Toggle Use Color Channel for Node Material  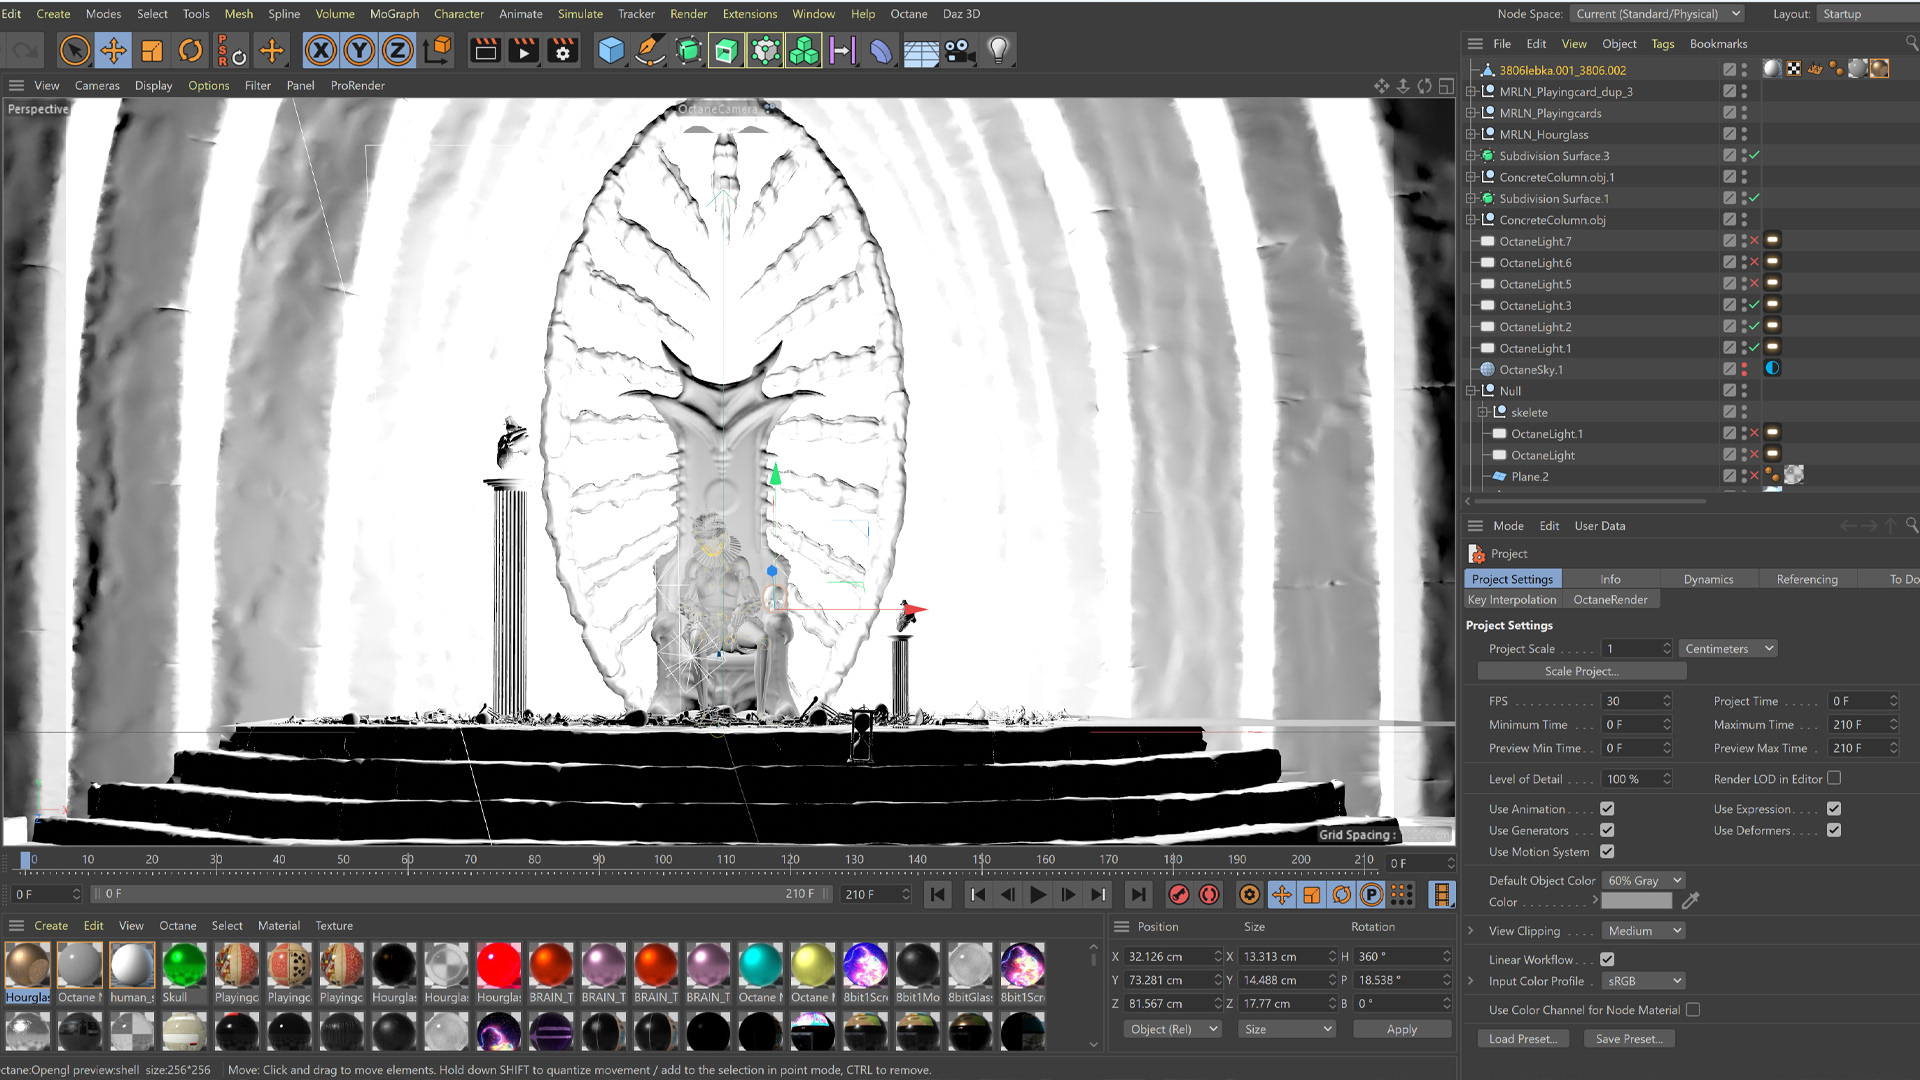(1693, 1010)
